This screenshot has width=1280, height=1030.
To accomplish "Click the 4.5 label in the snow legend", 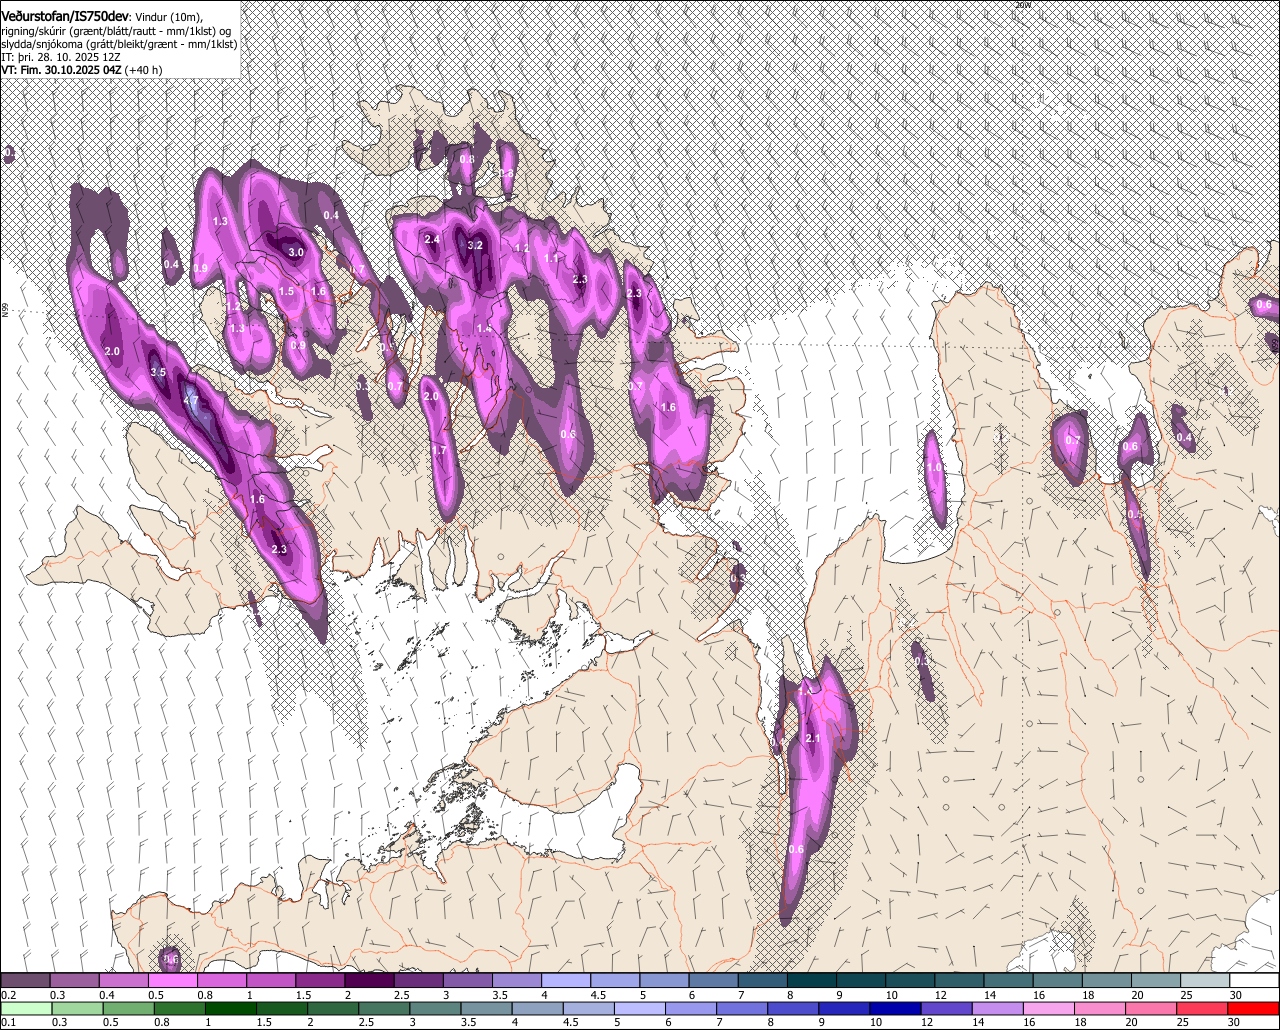I will (x=599, y=995).
